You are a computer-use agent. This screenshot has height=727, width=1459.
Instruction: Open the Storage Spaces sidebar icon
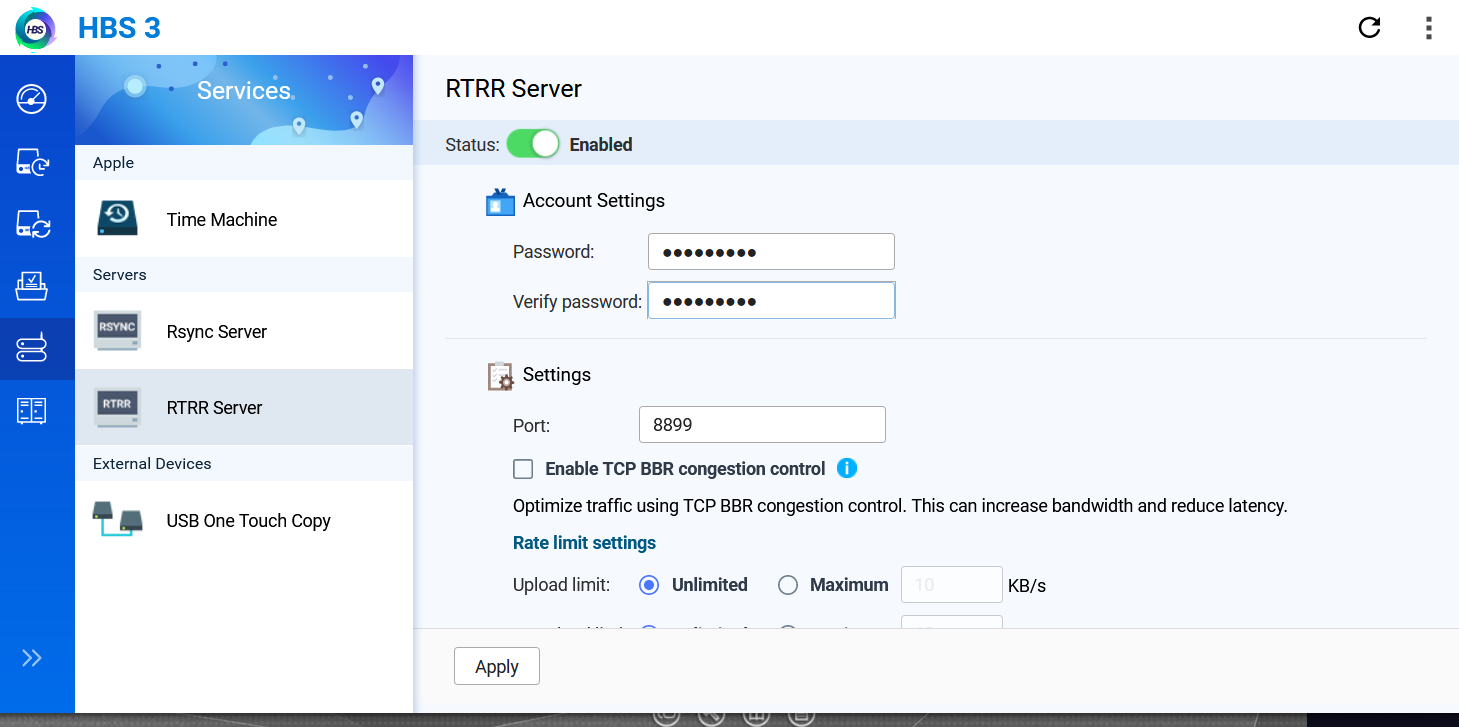(x=32, y=410)
